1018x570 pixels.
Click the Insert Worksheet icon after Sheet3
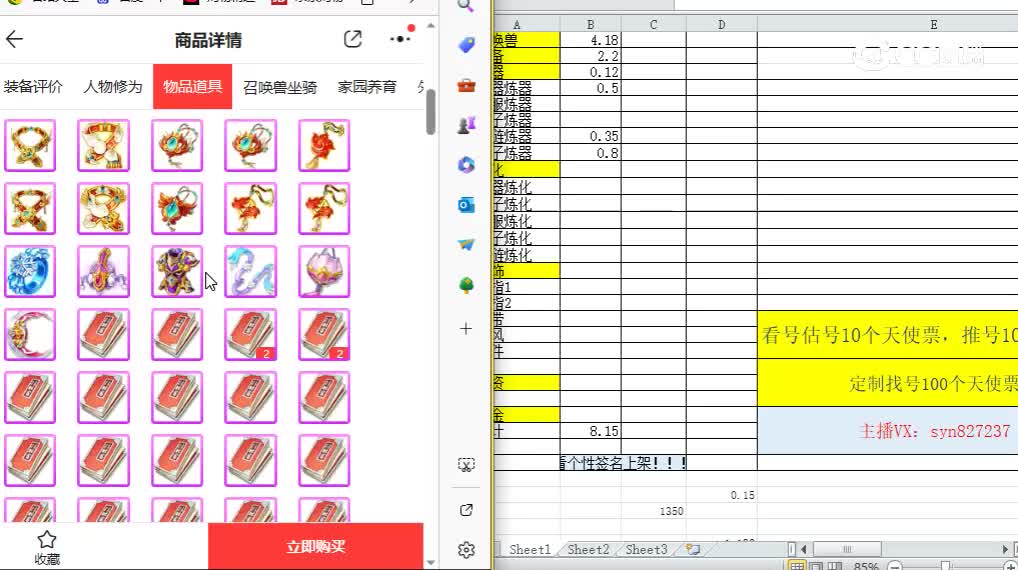click(693, 549)
